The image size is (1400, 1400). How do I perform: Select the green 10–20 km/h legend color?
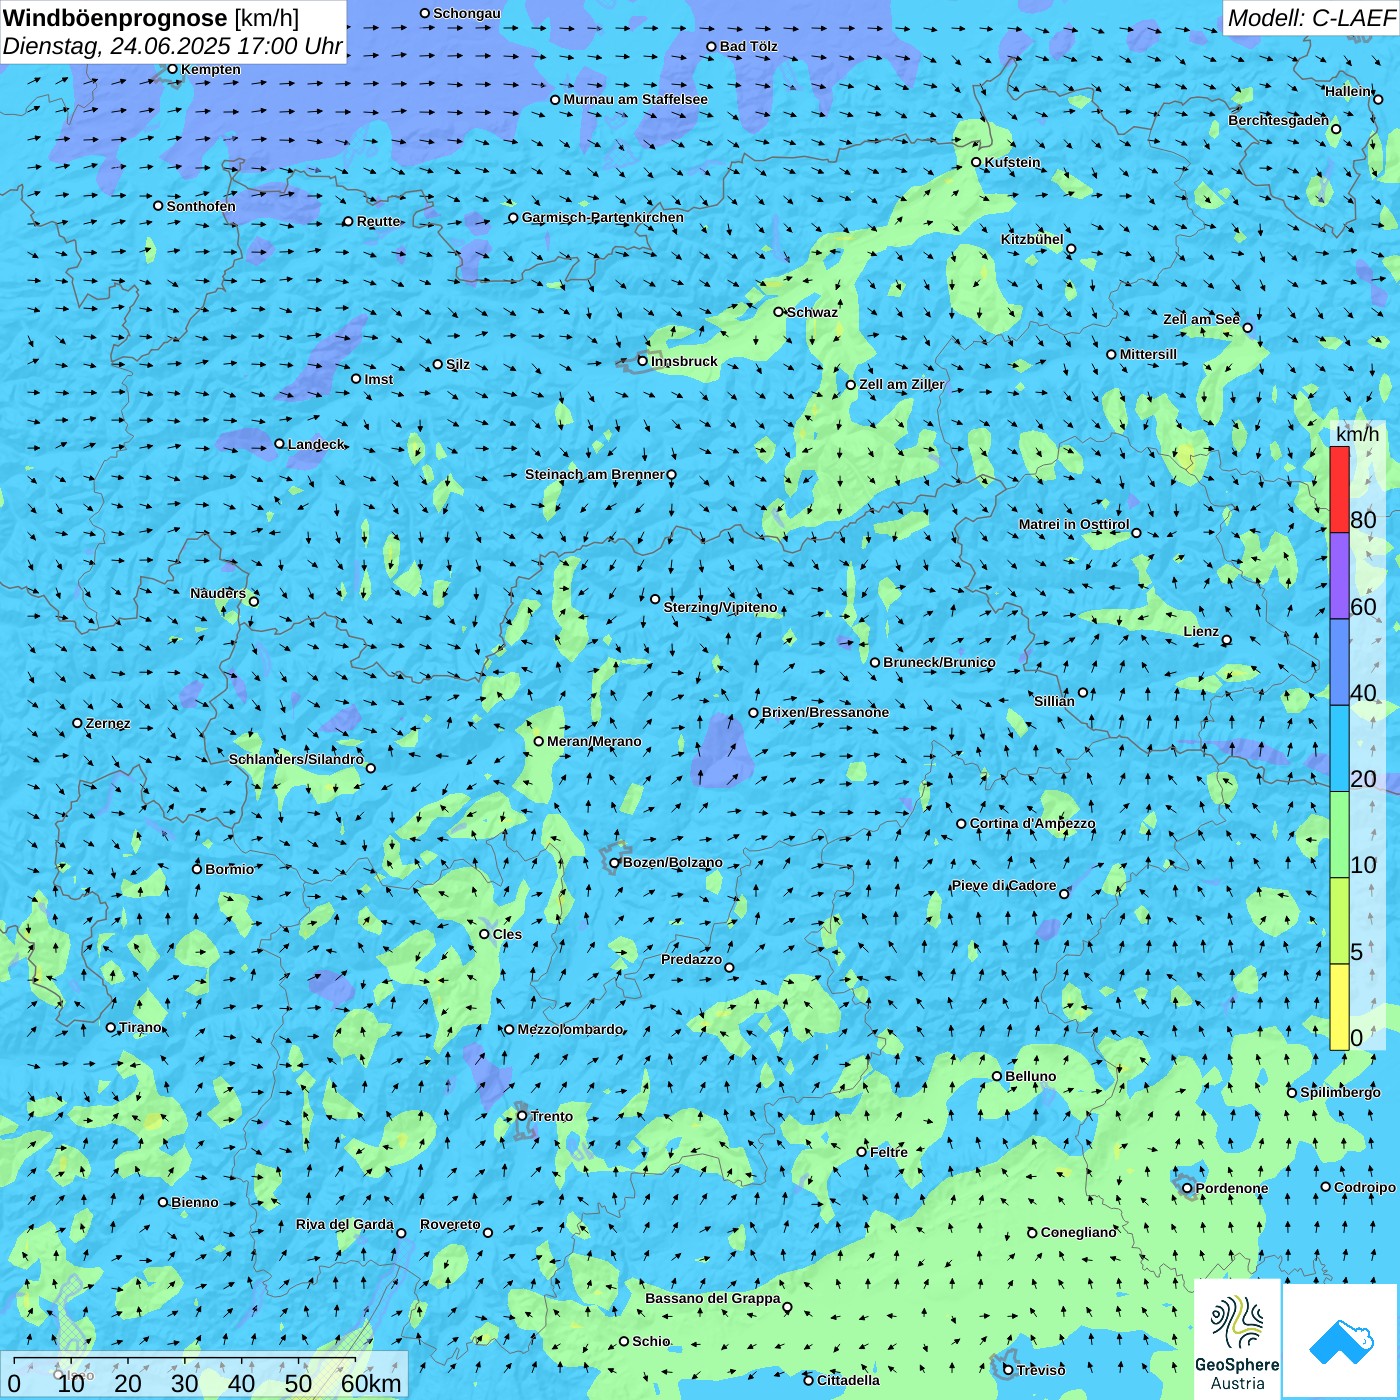(x=1339, y=835)
